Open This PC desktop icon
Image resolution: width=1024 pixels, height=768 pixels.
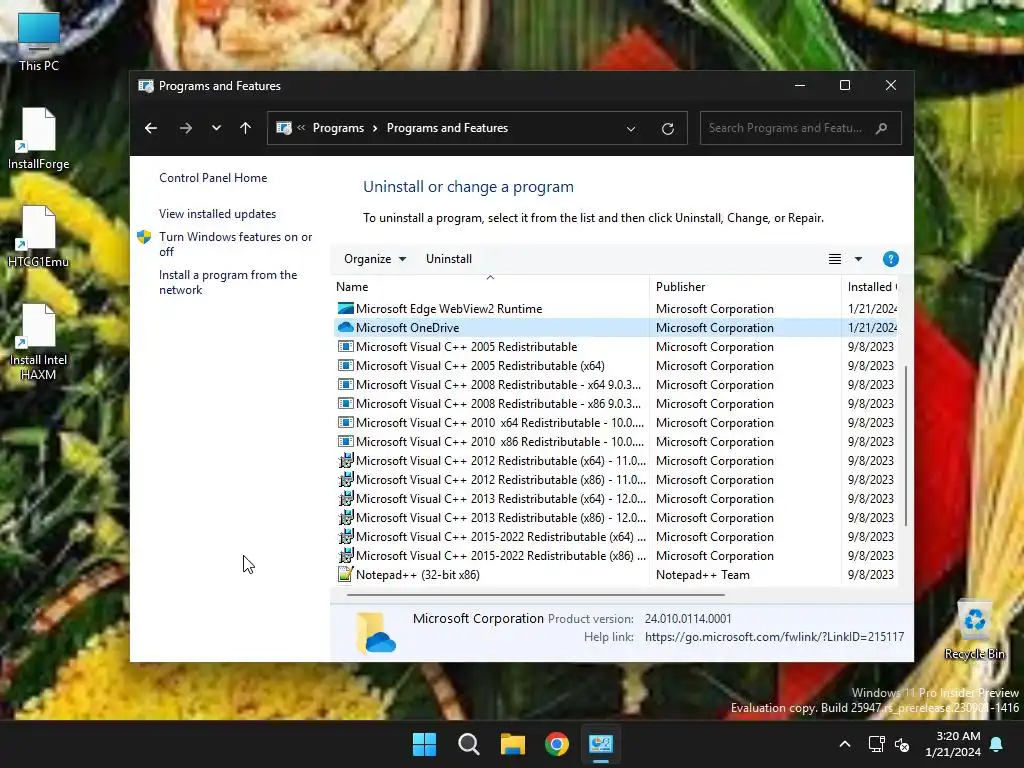[39, 41]
